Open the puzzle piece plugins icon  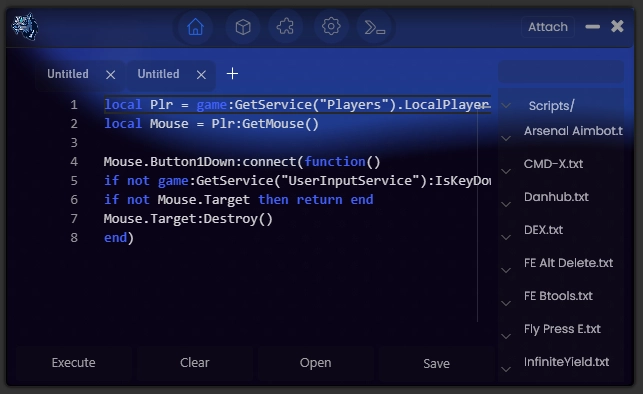tap(285, 27)
